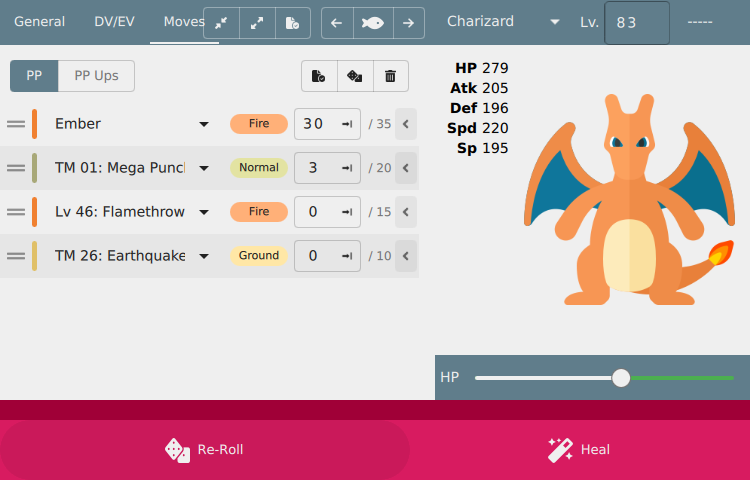Switch to the General tab
This screenshot has width=750, height=480.
tap(40, 22)
